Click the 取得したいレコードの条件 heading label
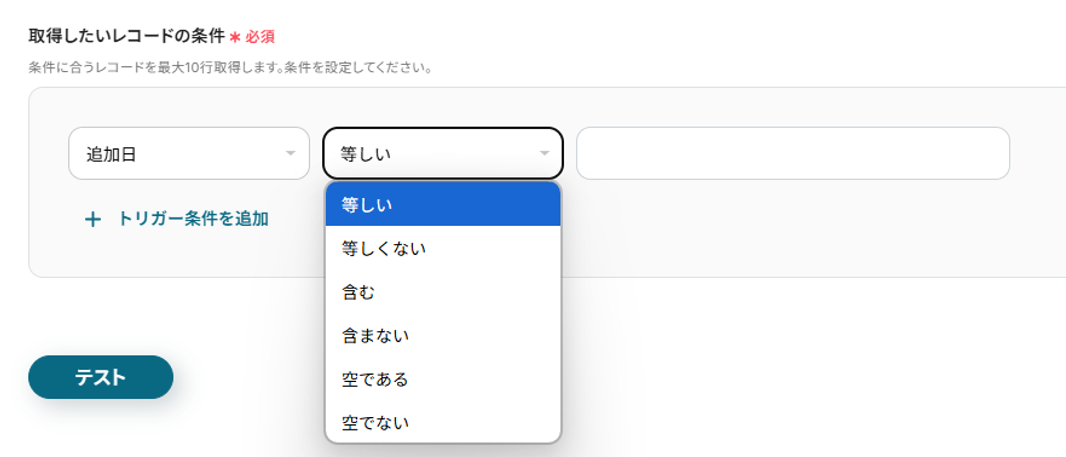Image resolution: width=1066 pixels, height=457 pixels. click(x=126, y=36)
